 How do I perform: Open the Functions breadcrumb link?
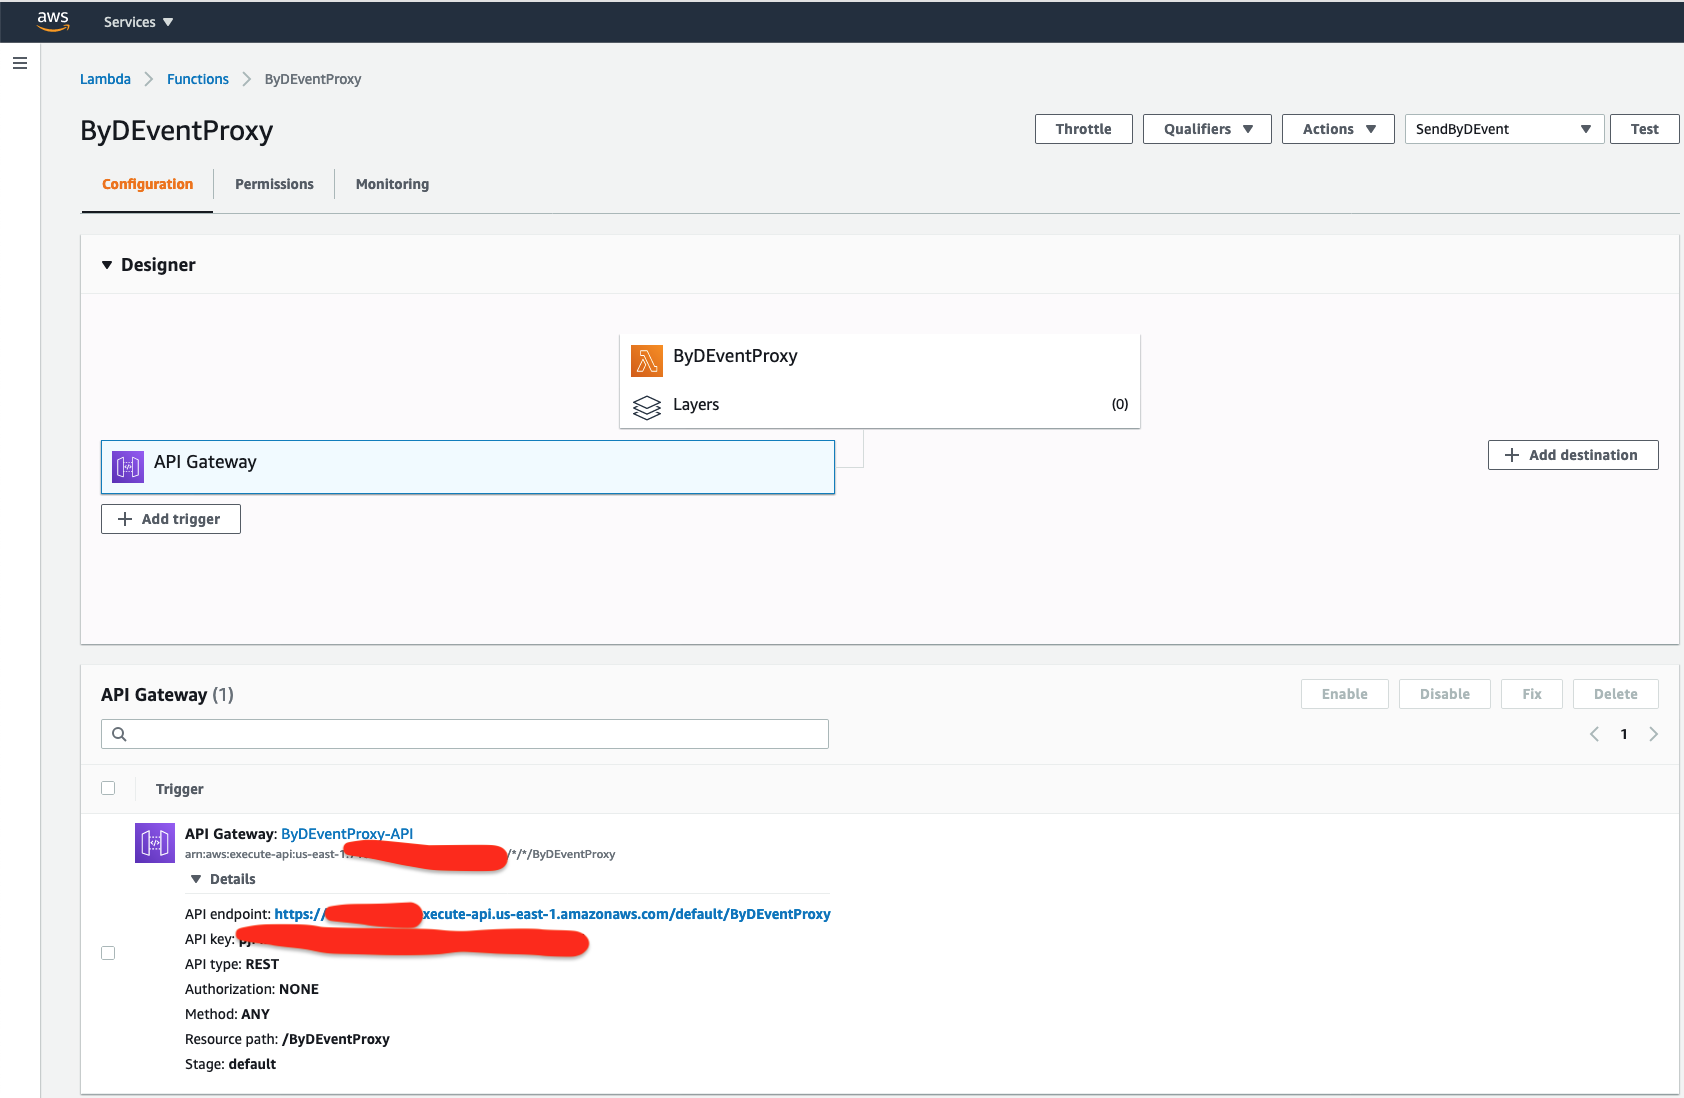click(198, 79)
